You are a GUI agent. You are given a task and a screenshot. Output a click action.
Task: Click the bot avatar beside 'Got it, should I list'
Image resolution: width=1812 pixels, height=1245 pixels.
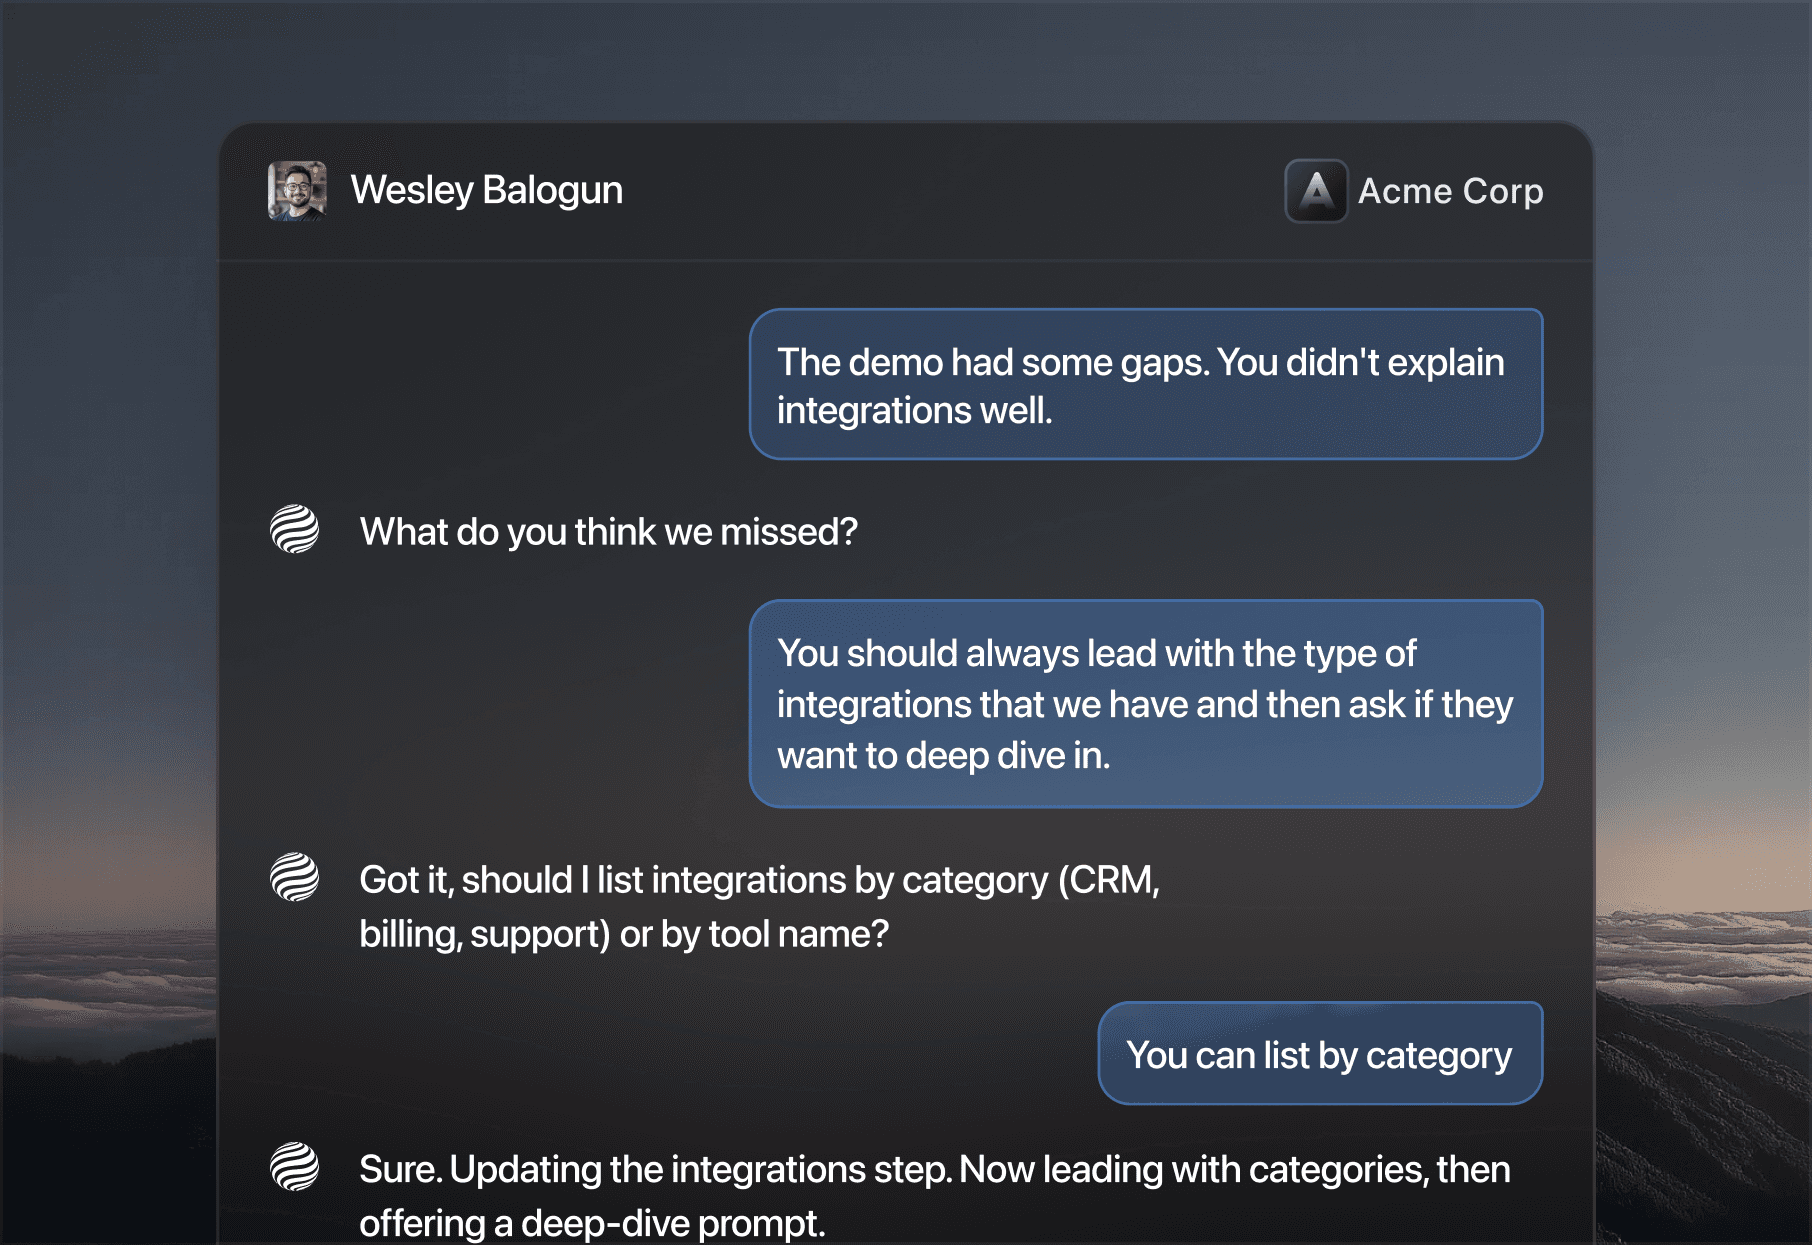pos(295,877)
